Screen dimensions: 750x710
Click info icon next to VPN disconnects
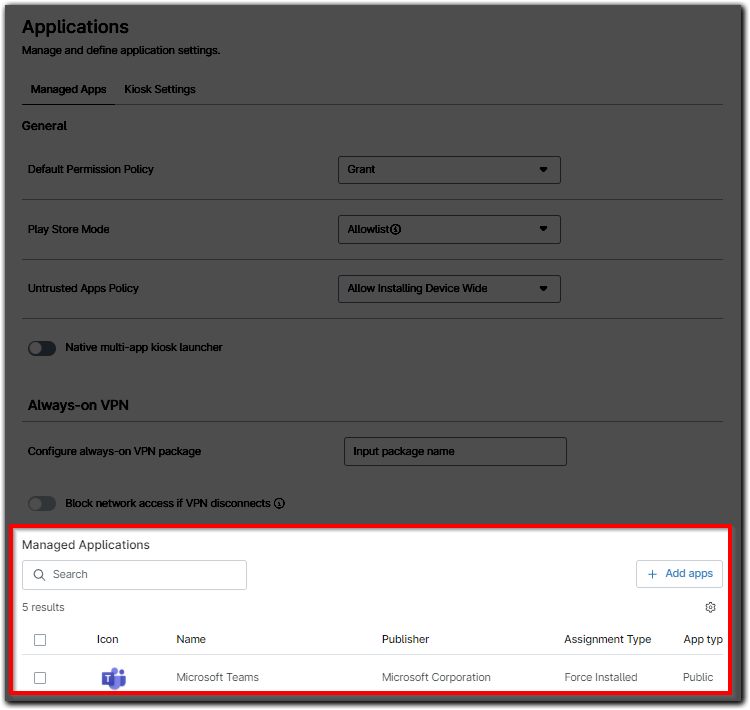point(279,503)
